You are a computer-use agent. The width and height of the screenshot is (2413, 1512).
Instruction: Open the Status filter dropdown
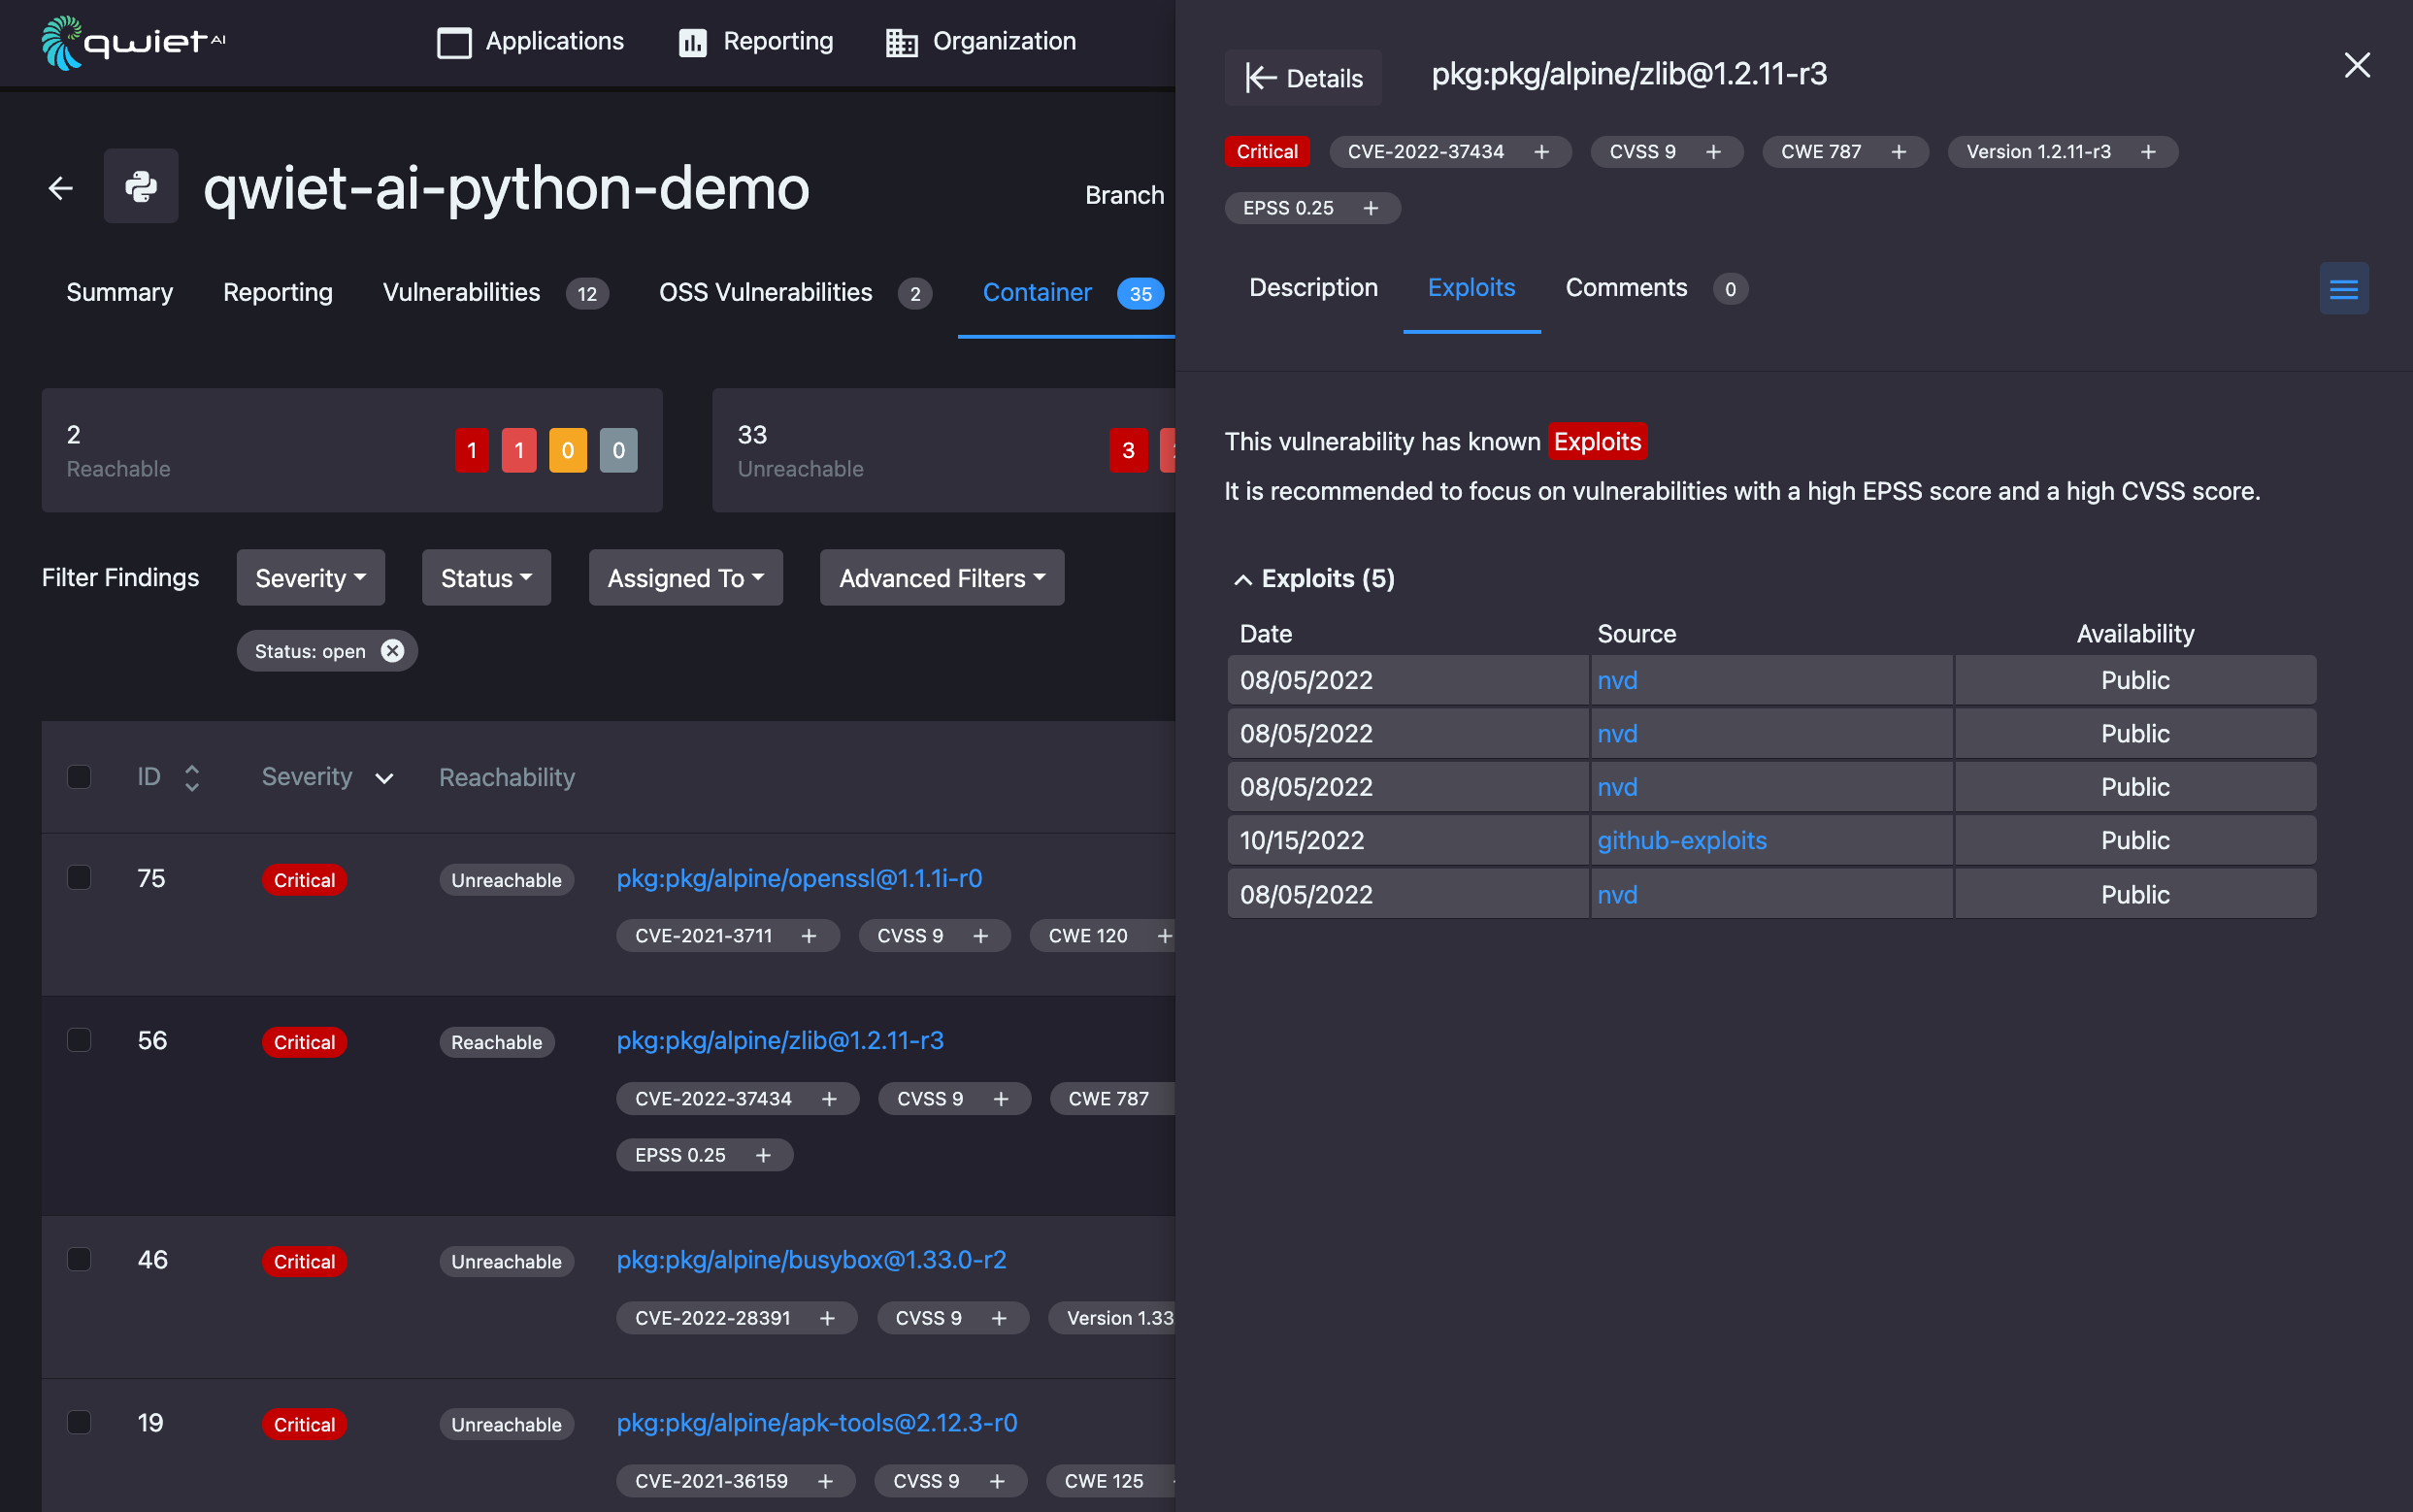(486, 578)
